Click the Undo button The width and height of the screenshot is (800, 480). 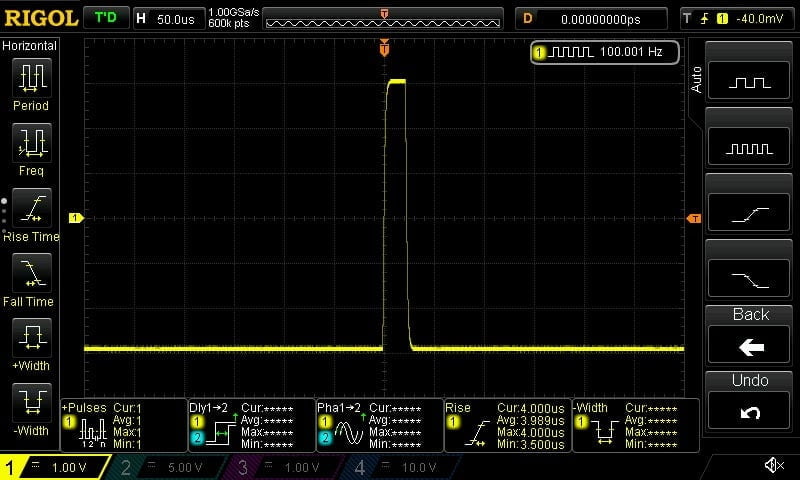tap(749, 411)
